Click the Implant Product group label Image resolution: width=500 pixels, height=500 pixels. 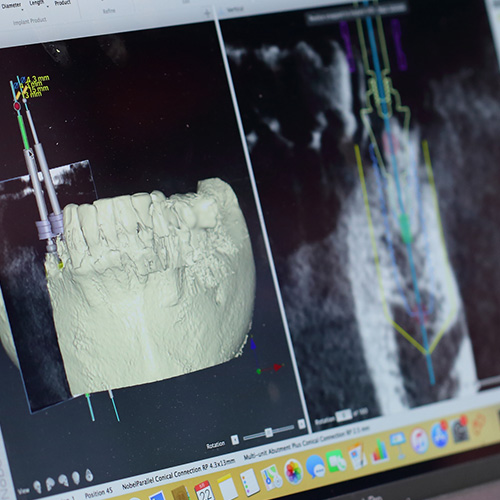tap(30, 21)
